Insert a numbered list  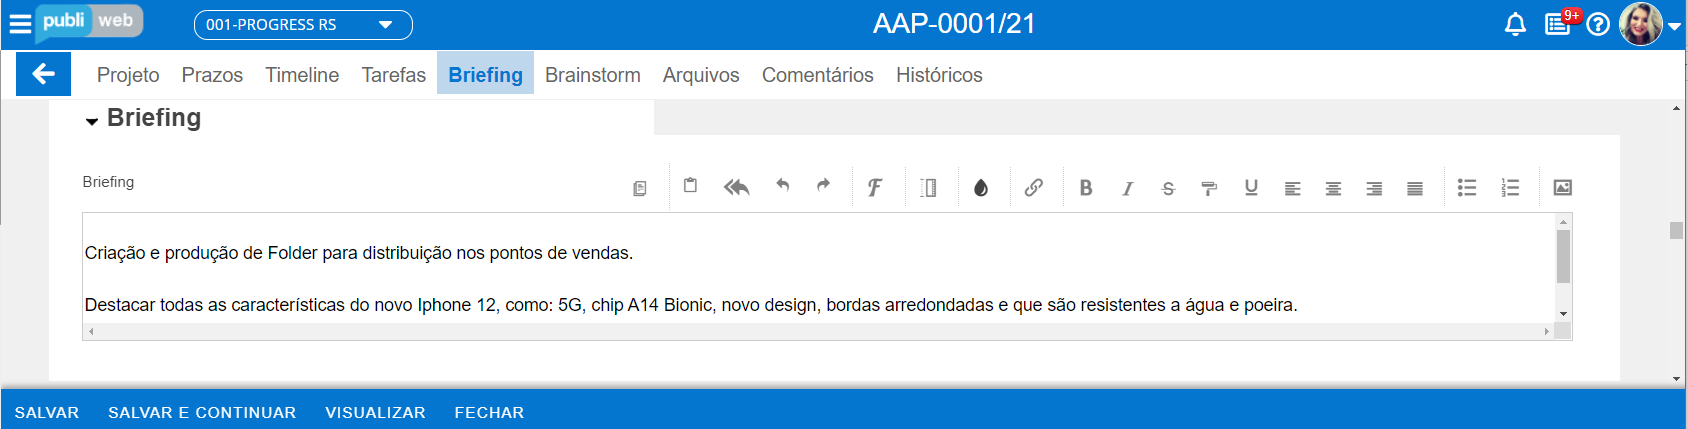1510,187
